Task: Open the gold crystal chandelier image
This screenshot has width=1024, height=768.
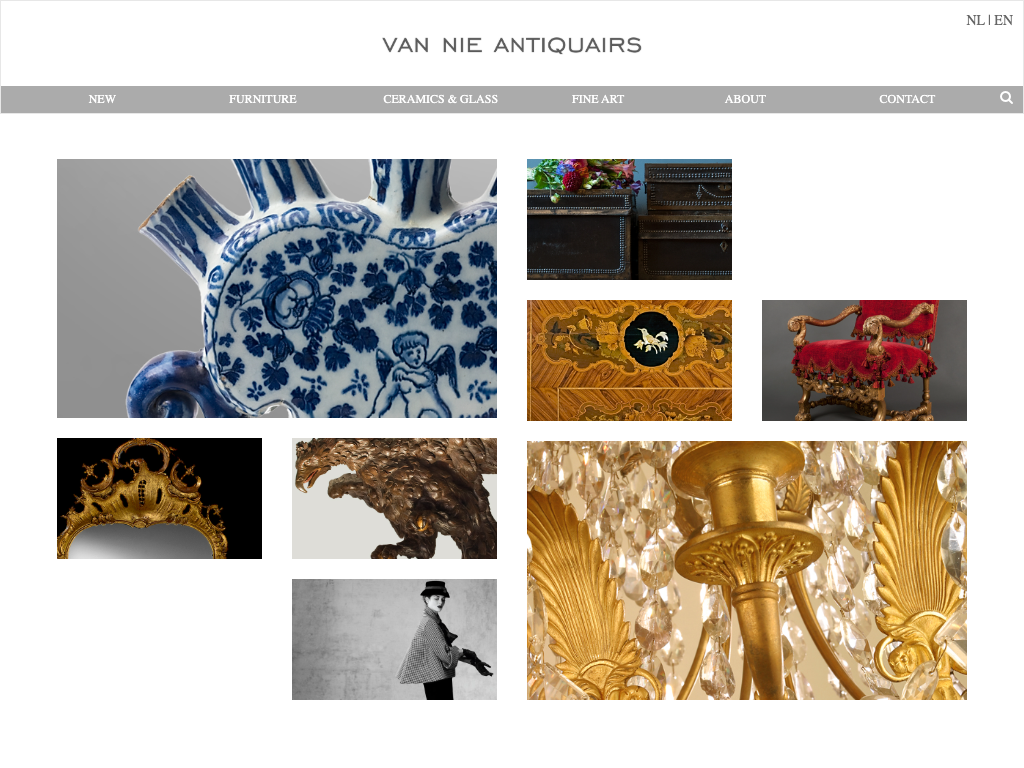Action: point(747,570)
